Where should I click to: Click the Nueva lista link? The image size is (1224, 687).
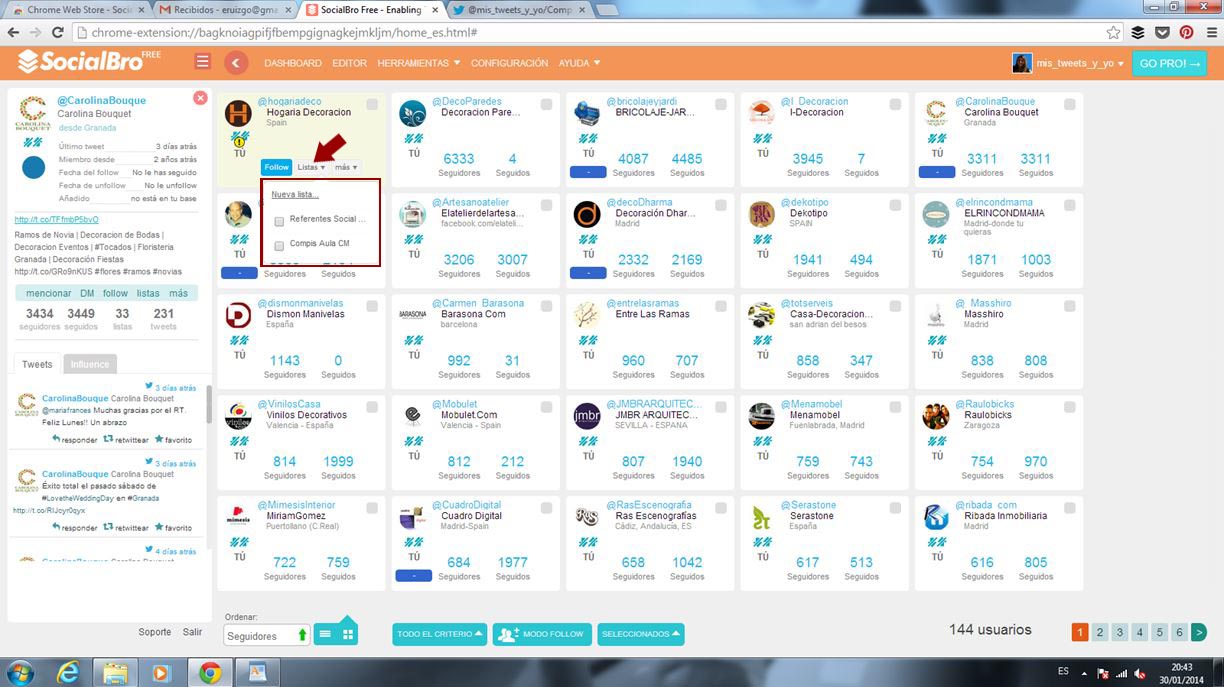point(295,195)
